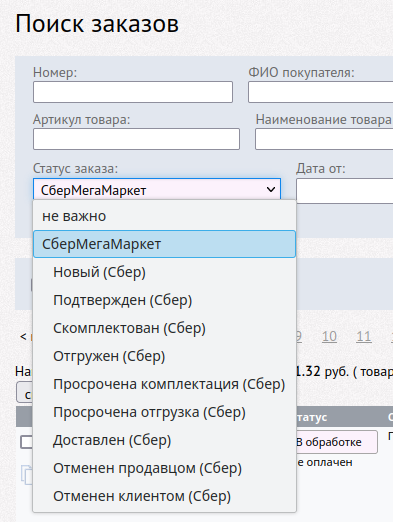Viewport: 393px width, 522px height.
Task: Click the Статус column header
Action: [x=311, y=417]
